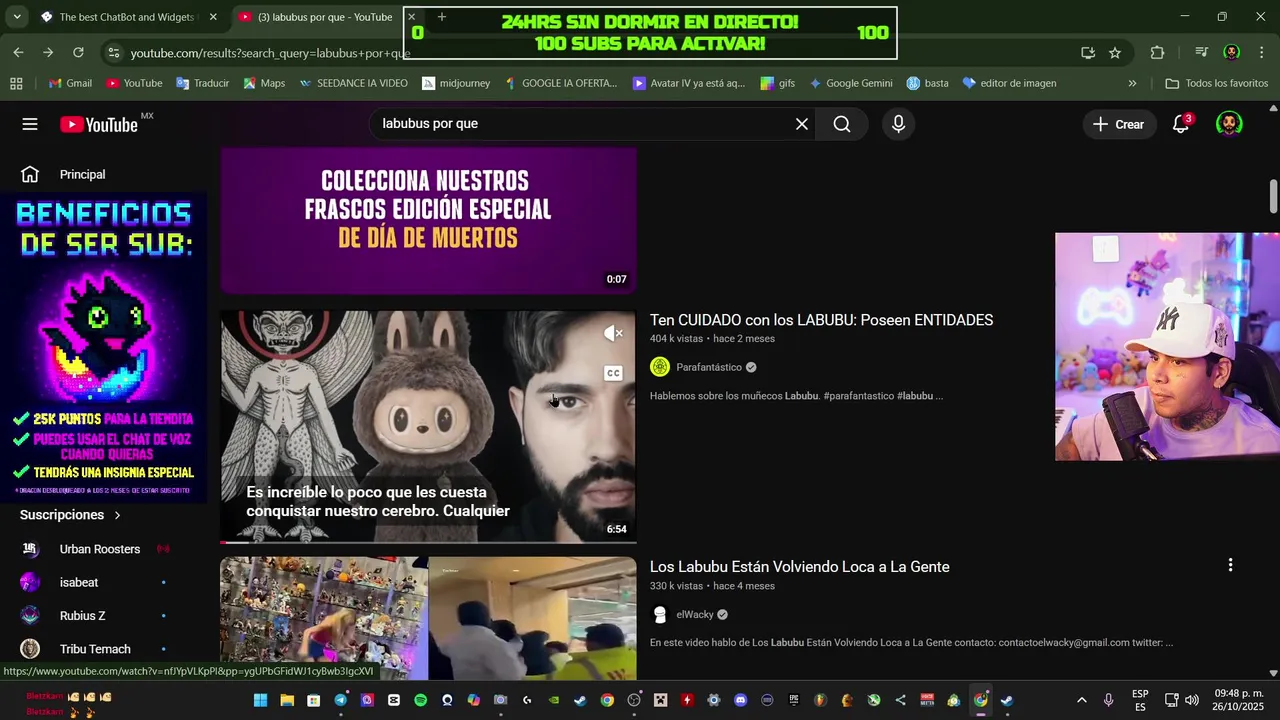Open the volume control in system tray
Viewport: 1280px width, 720px height.
click(x=1191, y=700)
